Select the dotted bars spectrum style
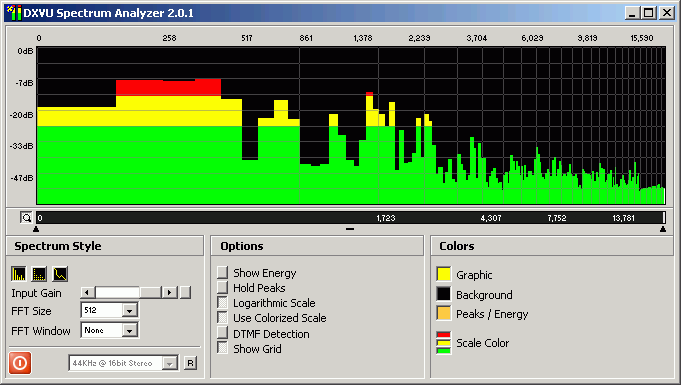This screenshot has width=681, height=385. click(x=39, y=274)
